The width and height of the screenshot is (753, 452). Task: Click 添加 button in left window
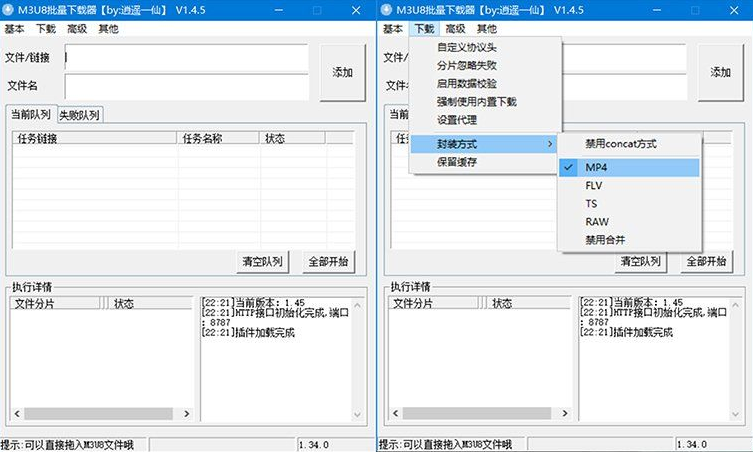coord(342,73)
